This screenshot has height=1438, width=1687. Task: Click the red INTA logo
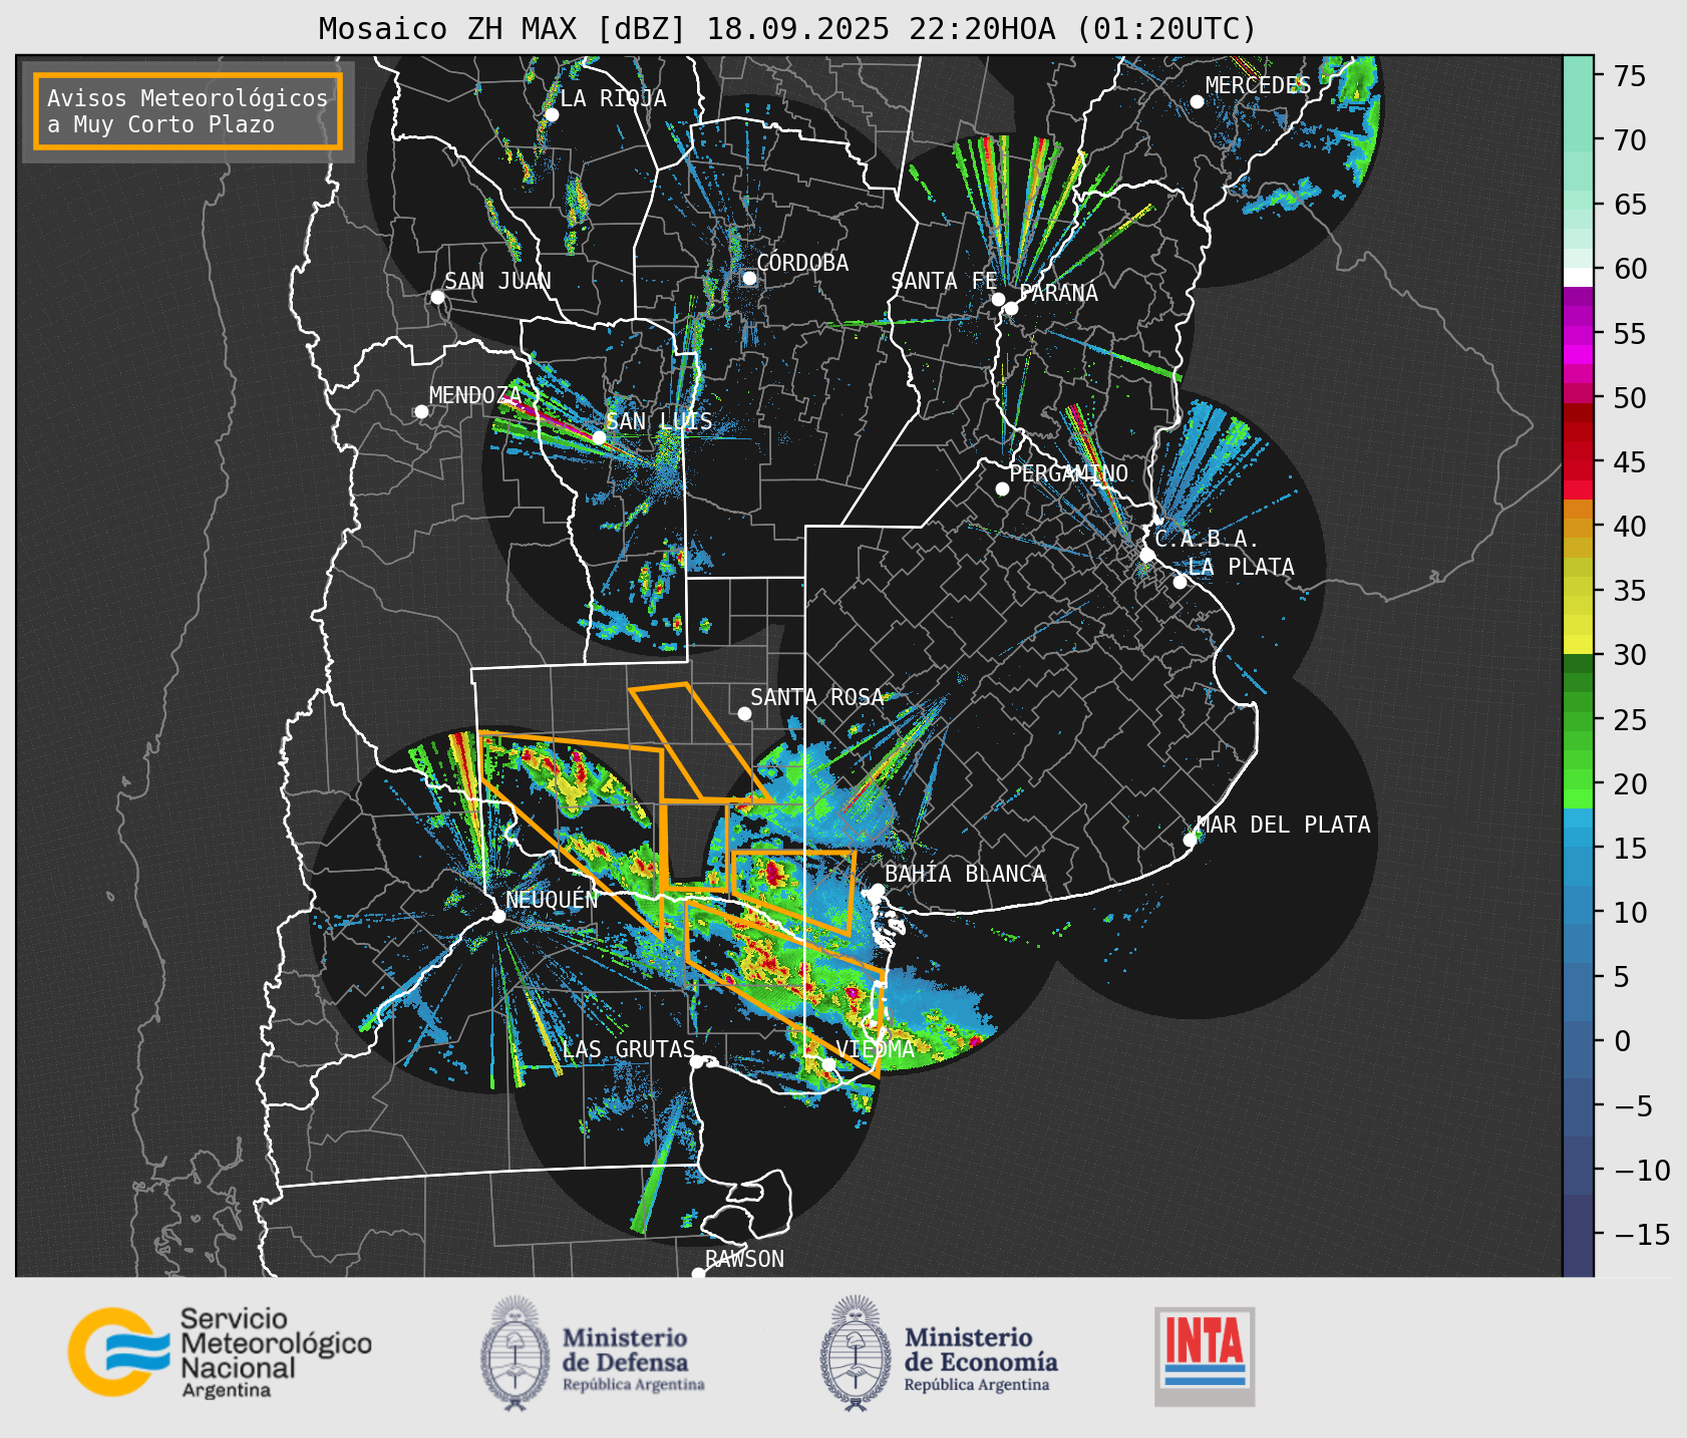coord(1204,1356)
